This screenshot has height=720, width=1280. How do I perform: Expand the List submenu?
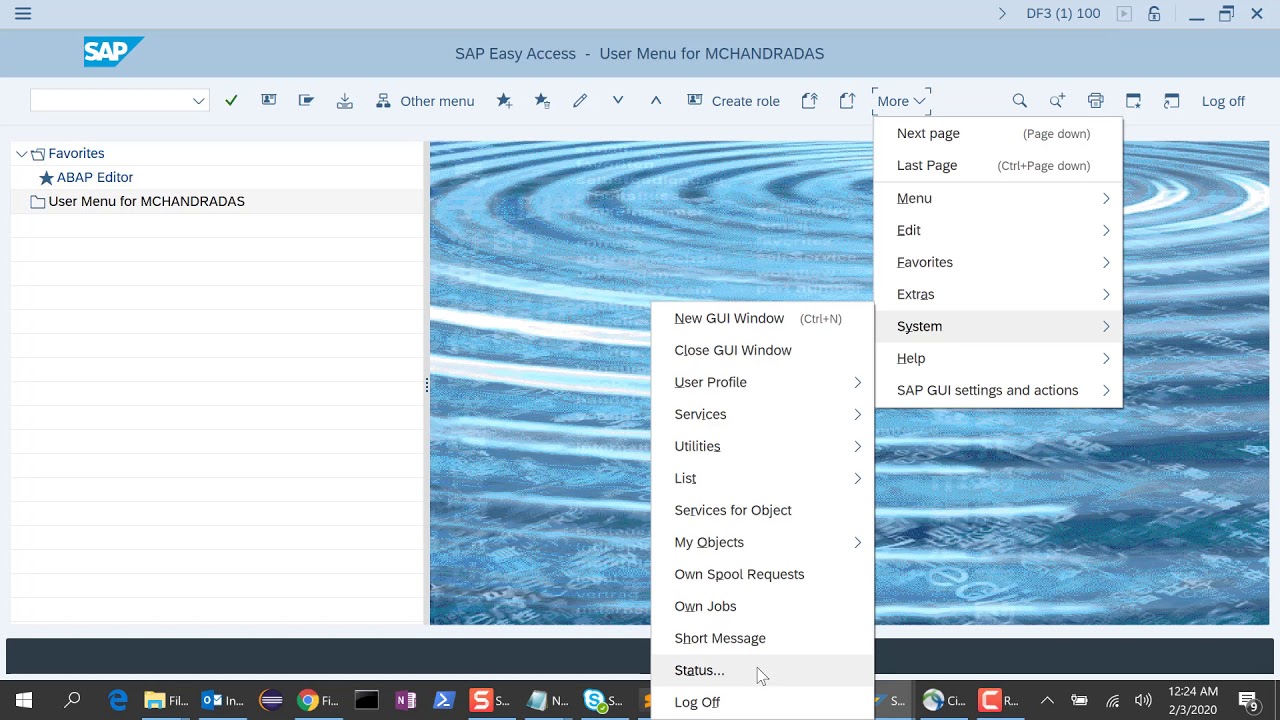pos(762,478)
